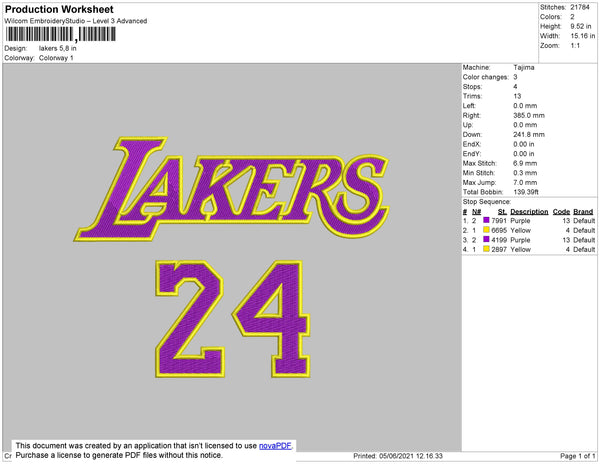600x464 pixels.
Task: Click the Height value 9.52 in
Action: (580, 26)
